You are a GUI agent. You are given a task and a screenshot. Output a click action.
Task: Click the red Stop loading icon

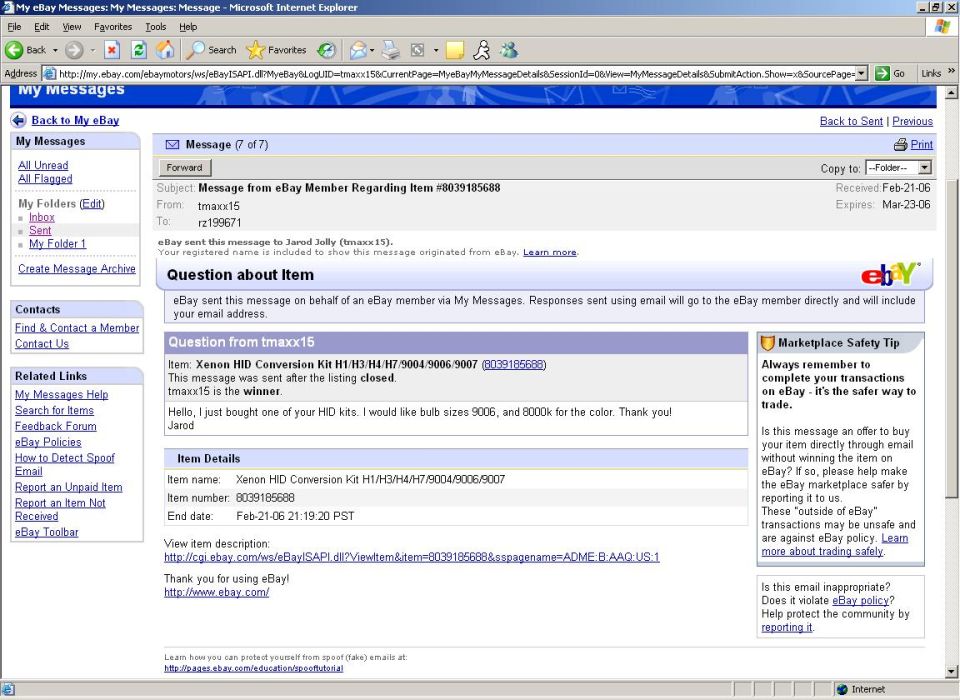point(111,50)
